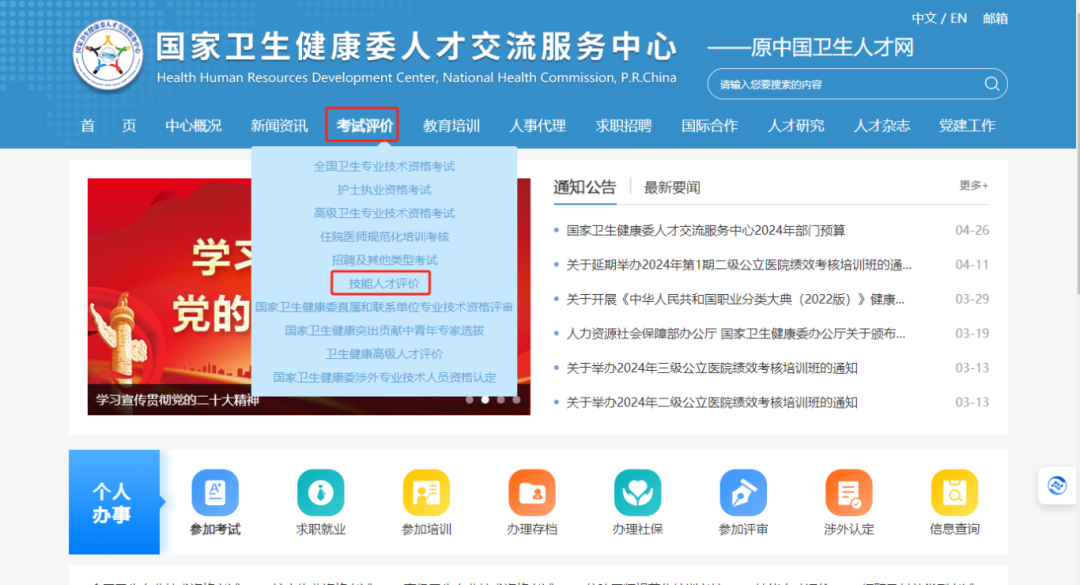Click the 参加考试 icon

click(x=215, y=492)
